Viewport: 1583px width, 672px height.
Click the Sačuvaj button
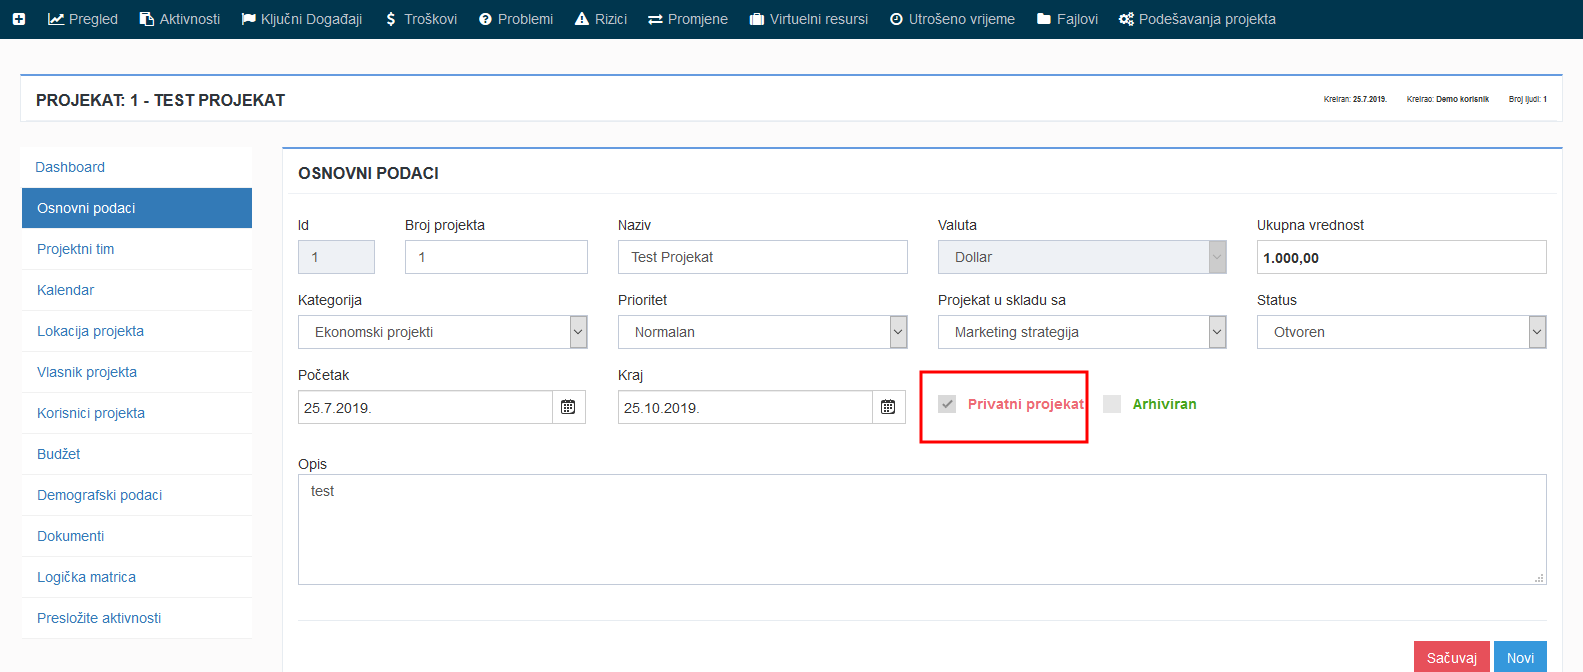(1451, 657)
